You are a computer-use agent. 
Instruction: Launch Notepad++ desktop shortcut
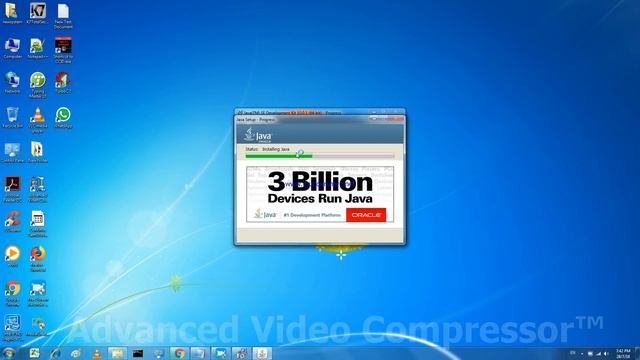coord(38,49)
